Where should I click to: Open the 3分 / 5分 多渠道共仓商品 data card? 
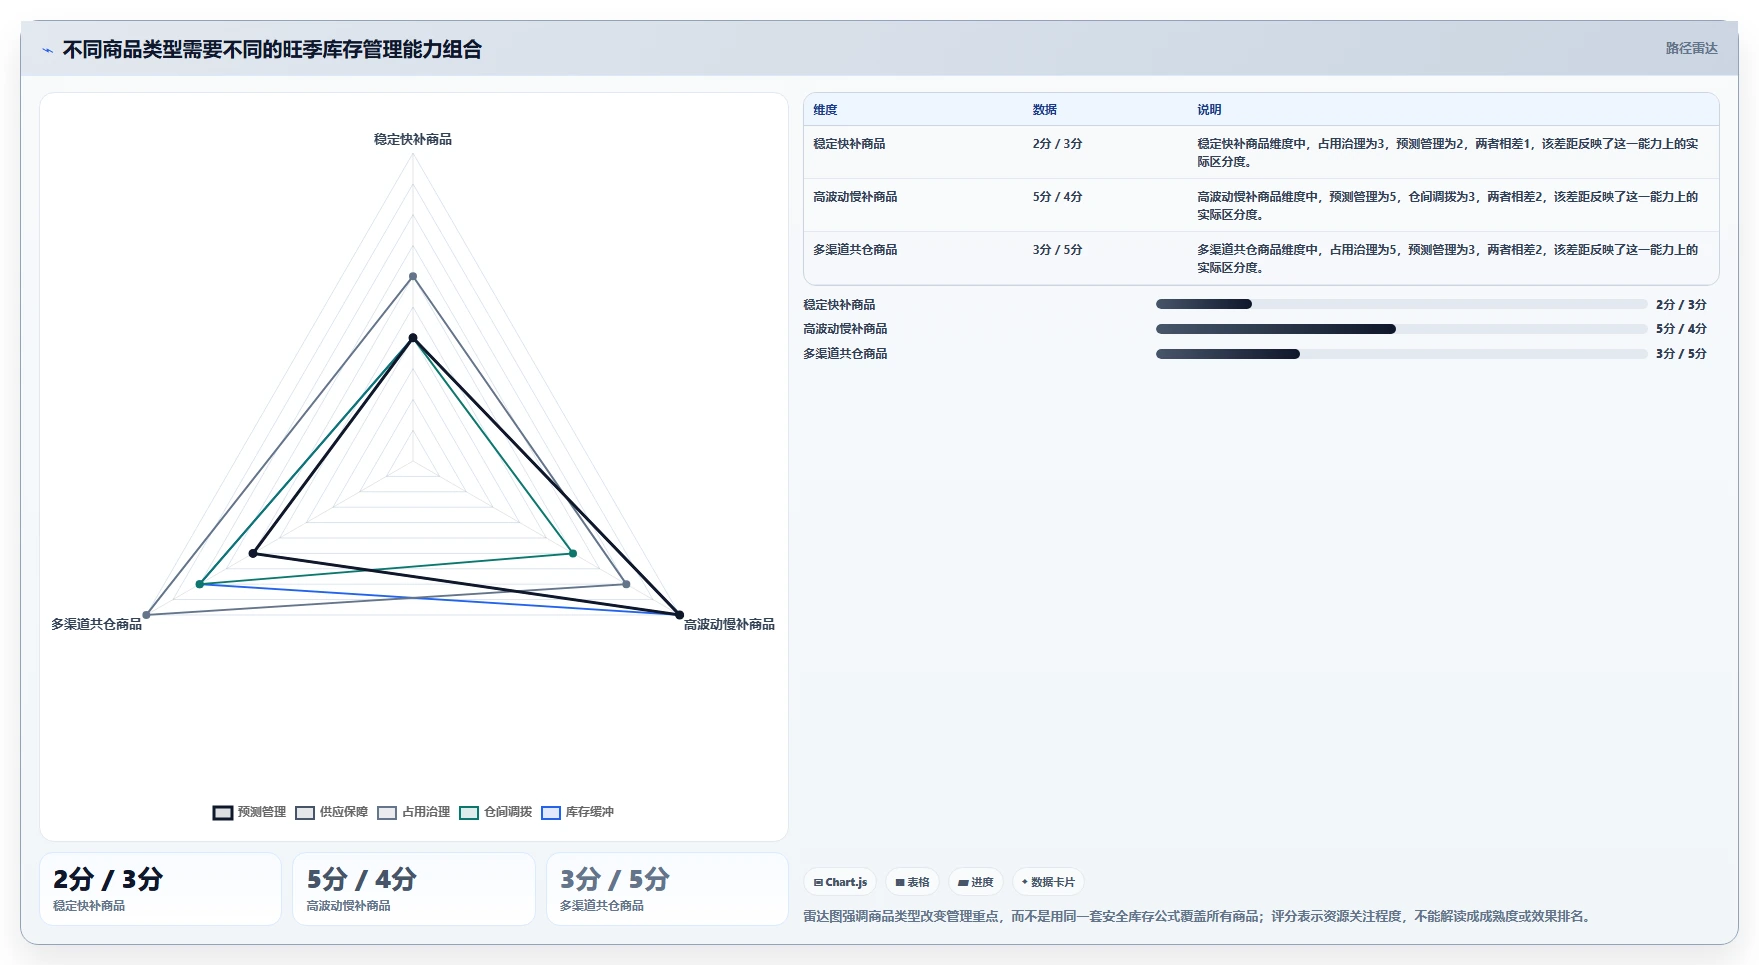coord(667,889)
